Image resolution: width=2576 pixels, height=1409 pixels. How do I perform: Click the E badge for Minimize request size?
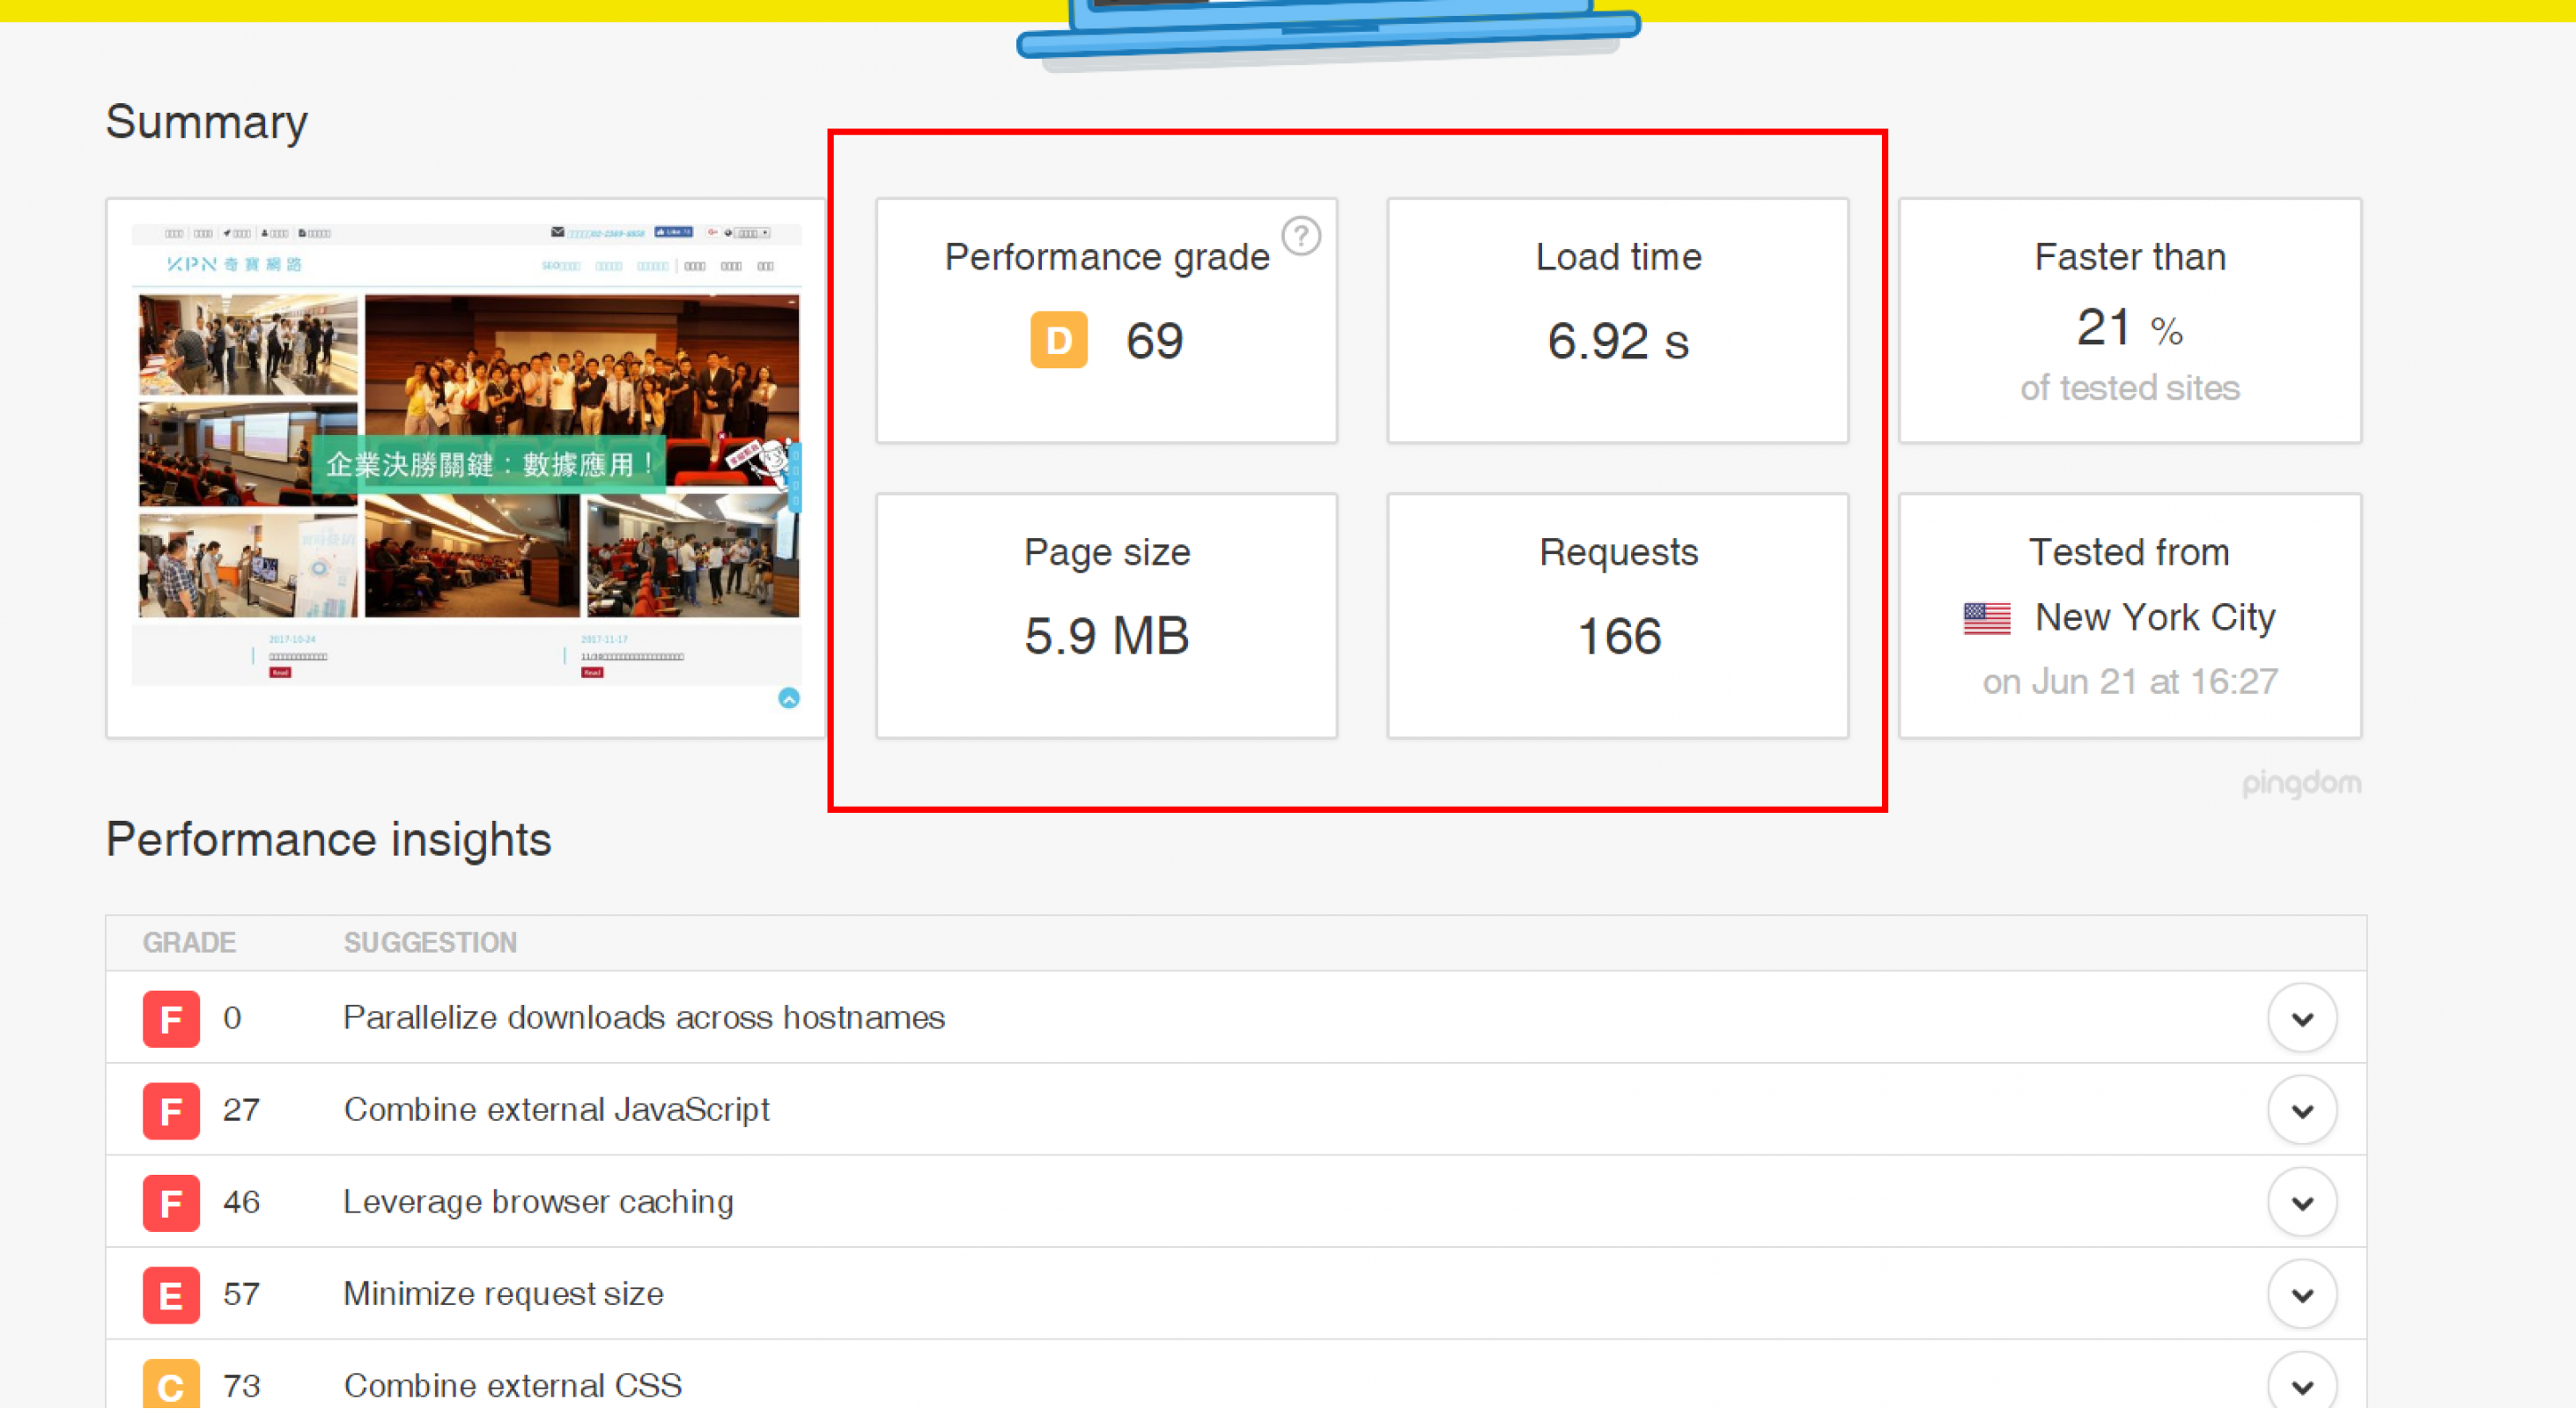click(171, 1294)
